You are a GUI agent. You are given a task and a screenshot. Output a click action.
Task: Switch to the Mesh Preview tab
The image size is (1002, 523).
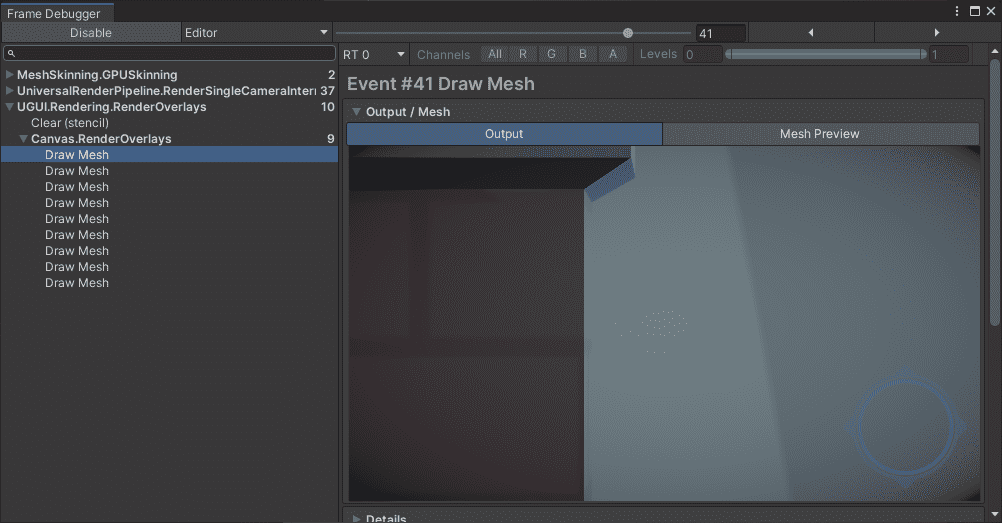coord(820,134)
